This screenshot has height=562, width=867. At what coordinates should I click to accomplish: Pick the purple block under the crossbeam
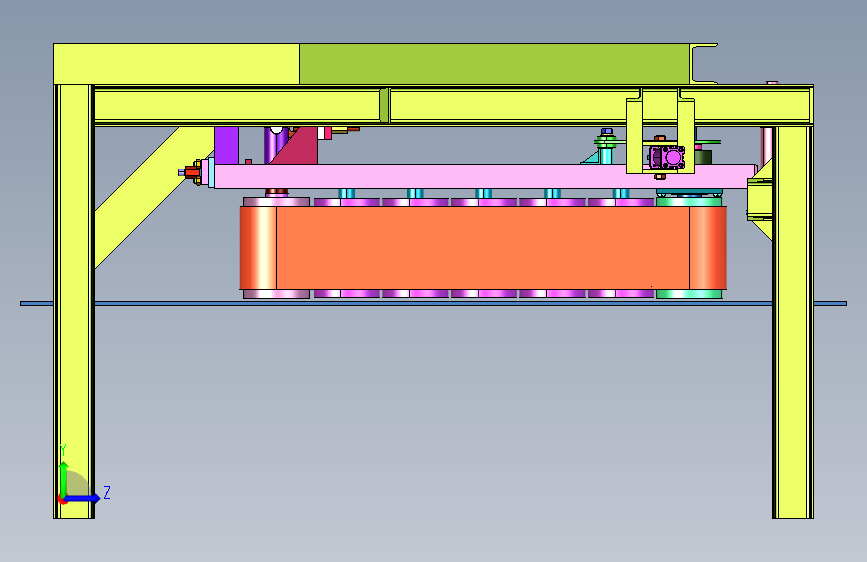click(226, 145)
